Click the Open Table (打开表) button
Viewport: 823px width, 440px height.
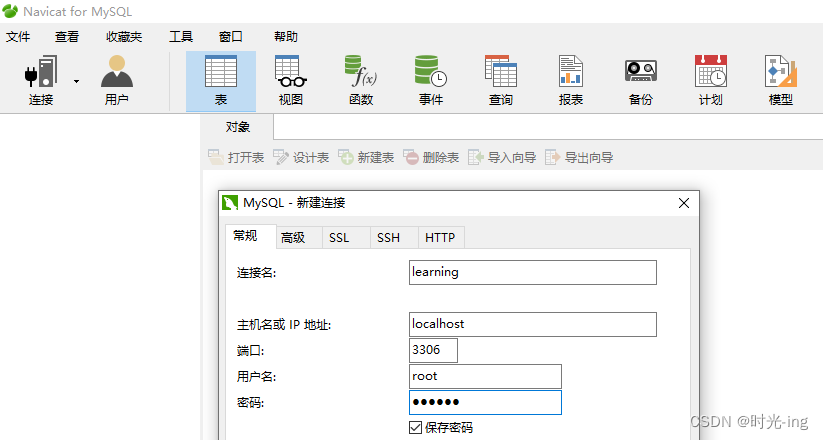236,157
